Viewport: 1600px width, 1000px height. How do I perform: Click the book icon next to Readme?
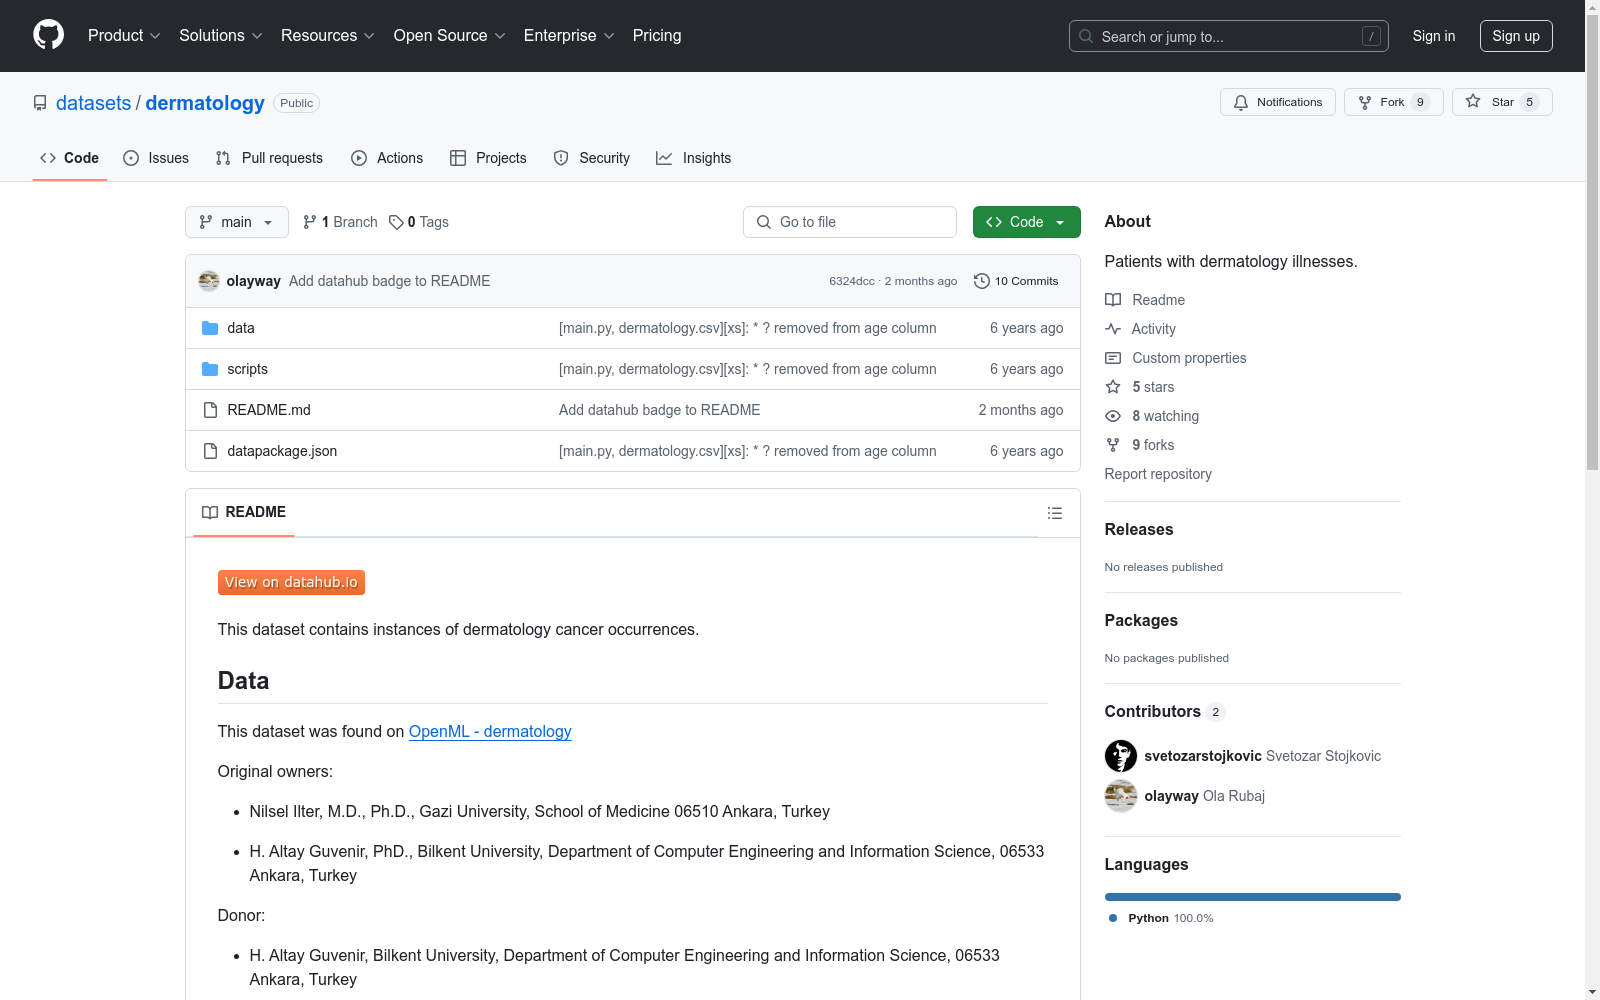1113,300
